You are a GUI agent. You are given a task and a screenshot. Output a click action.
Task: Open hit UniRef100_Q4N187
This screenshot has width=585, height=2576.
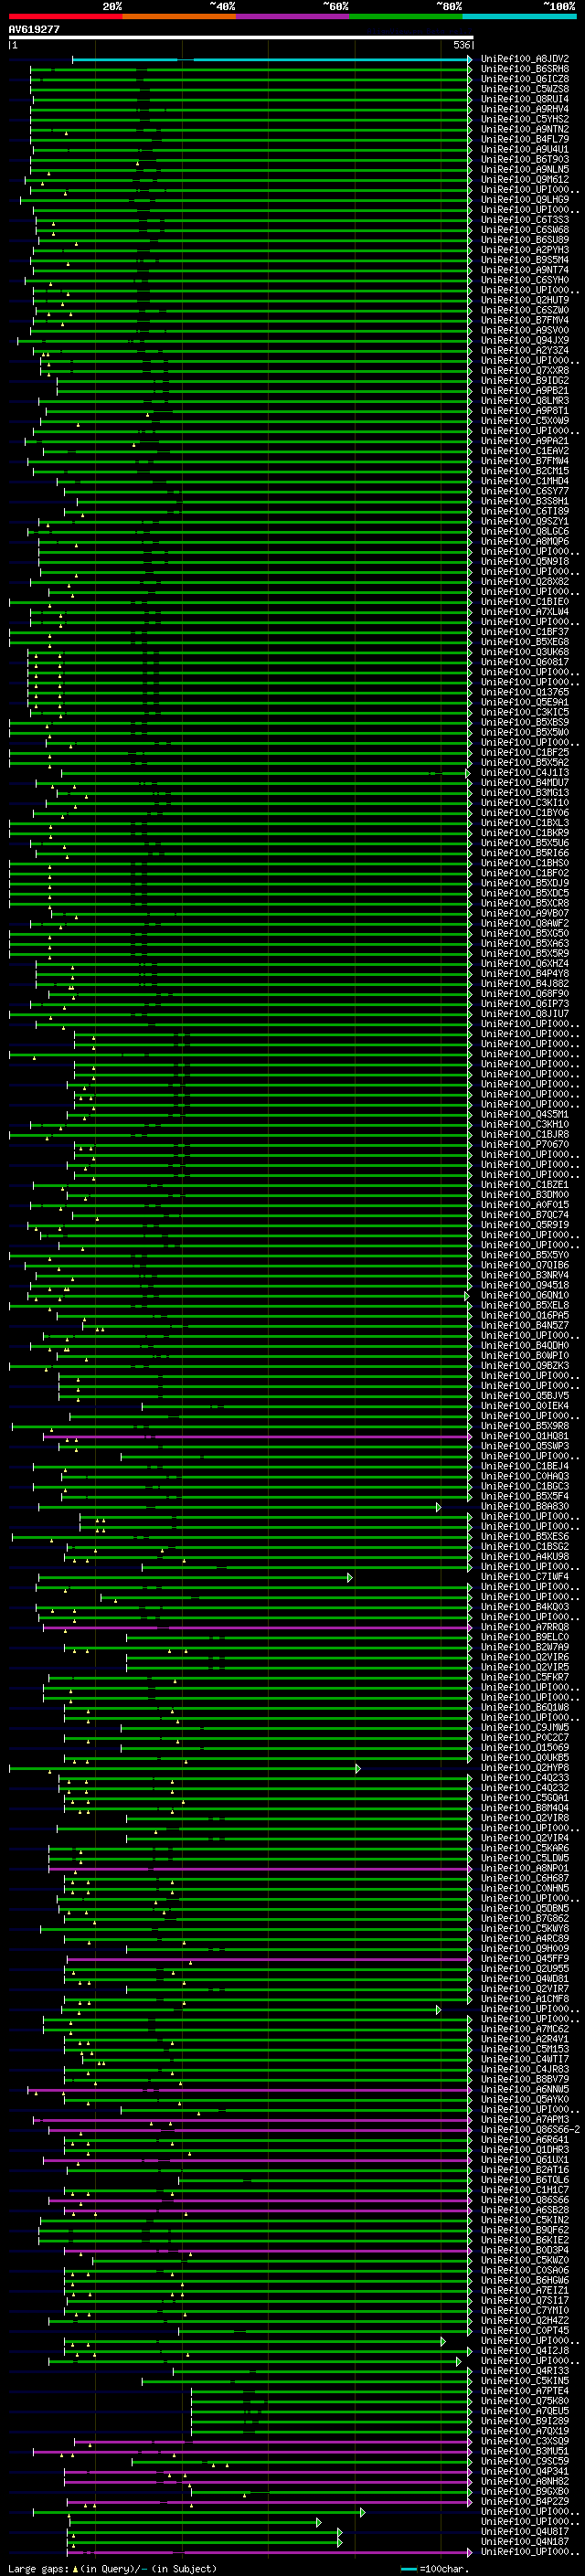(525, 2541)
